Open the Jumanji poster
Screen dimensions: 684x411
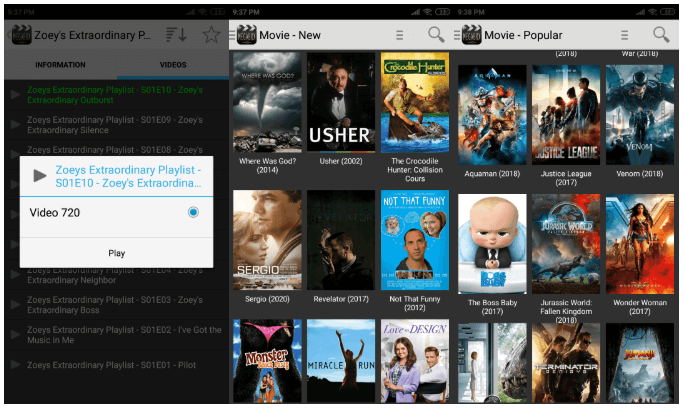coord(640,363)
